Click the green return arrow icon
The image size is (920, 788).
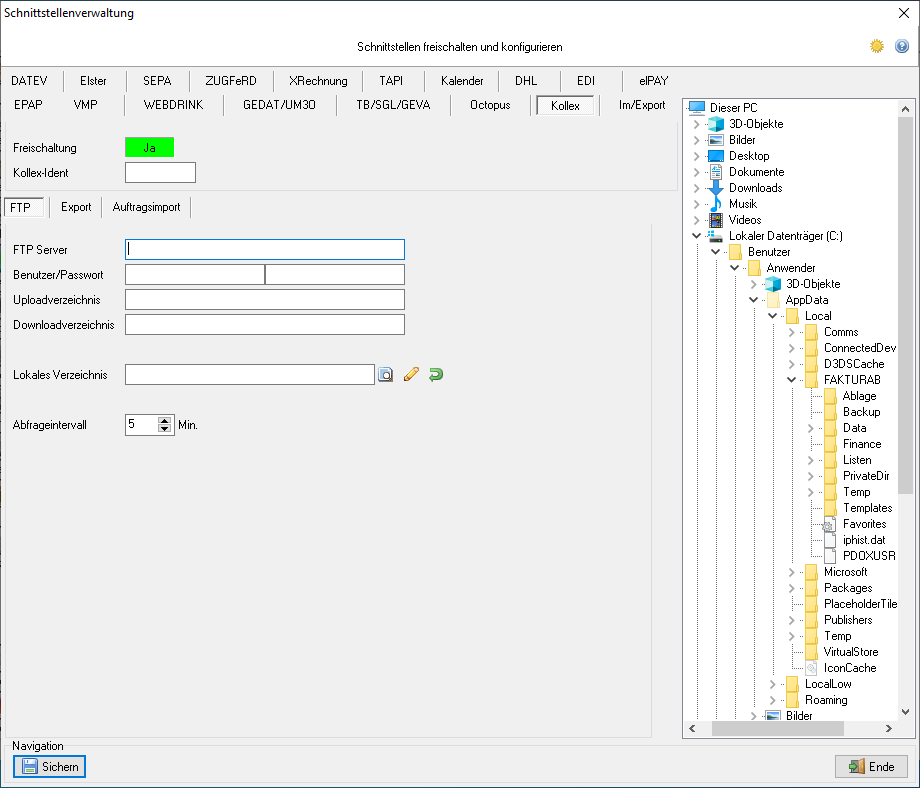pos(435,375)
